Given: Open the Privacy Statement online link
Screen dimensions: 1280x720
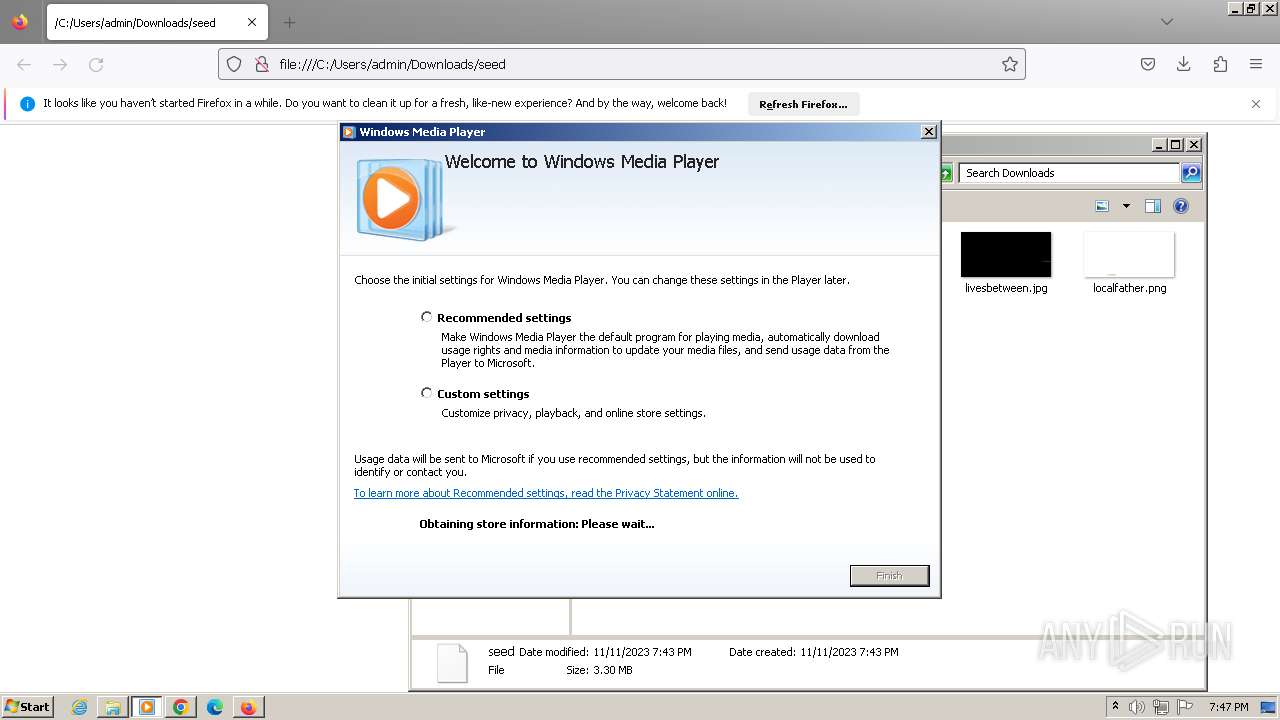Looking at the screenshot, I should point(546,493).
